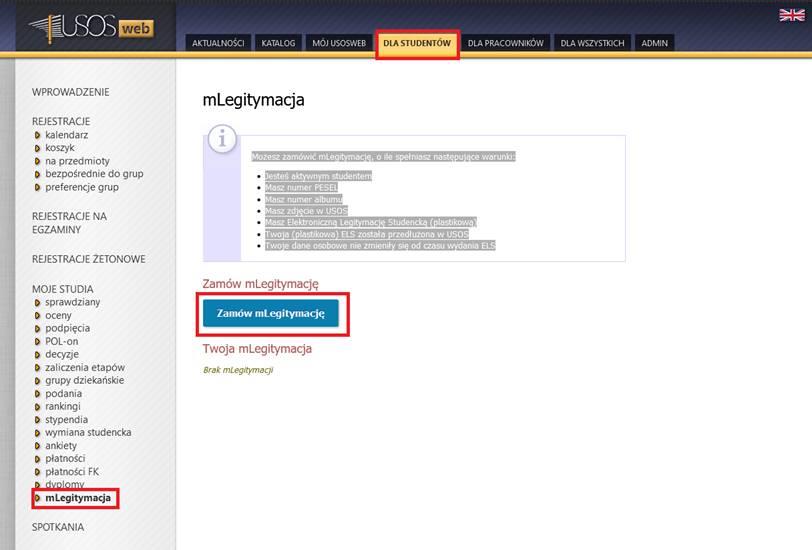Screen dimensions: 812x550
Task: Click the bullet arrow beside kalendarz
Action: click(x=38, y=135)
